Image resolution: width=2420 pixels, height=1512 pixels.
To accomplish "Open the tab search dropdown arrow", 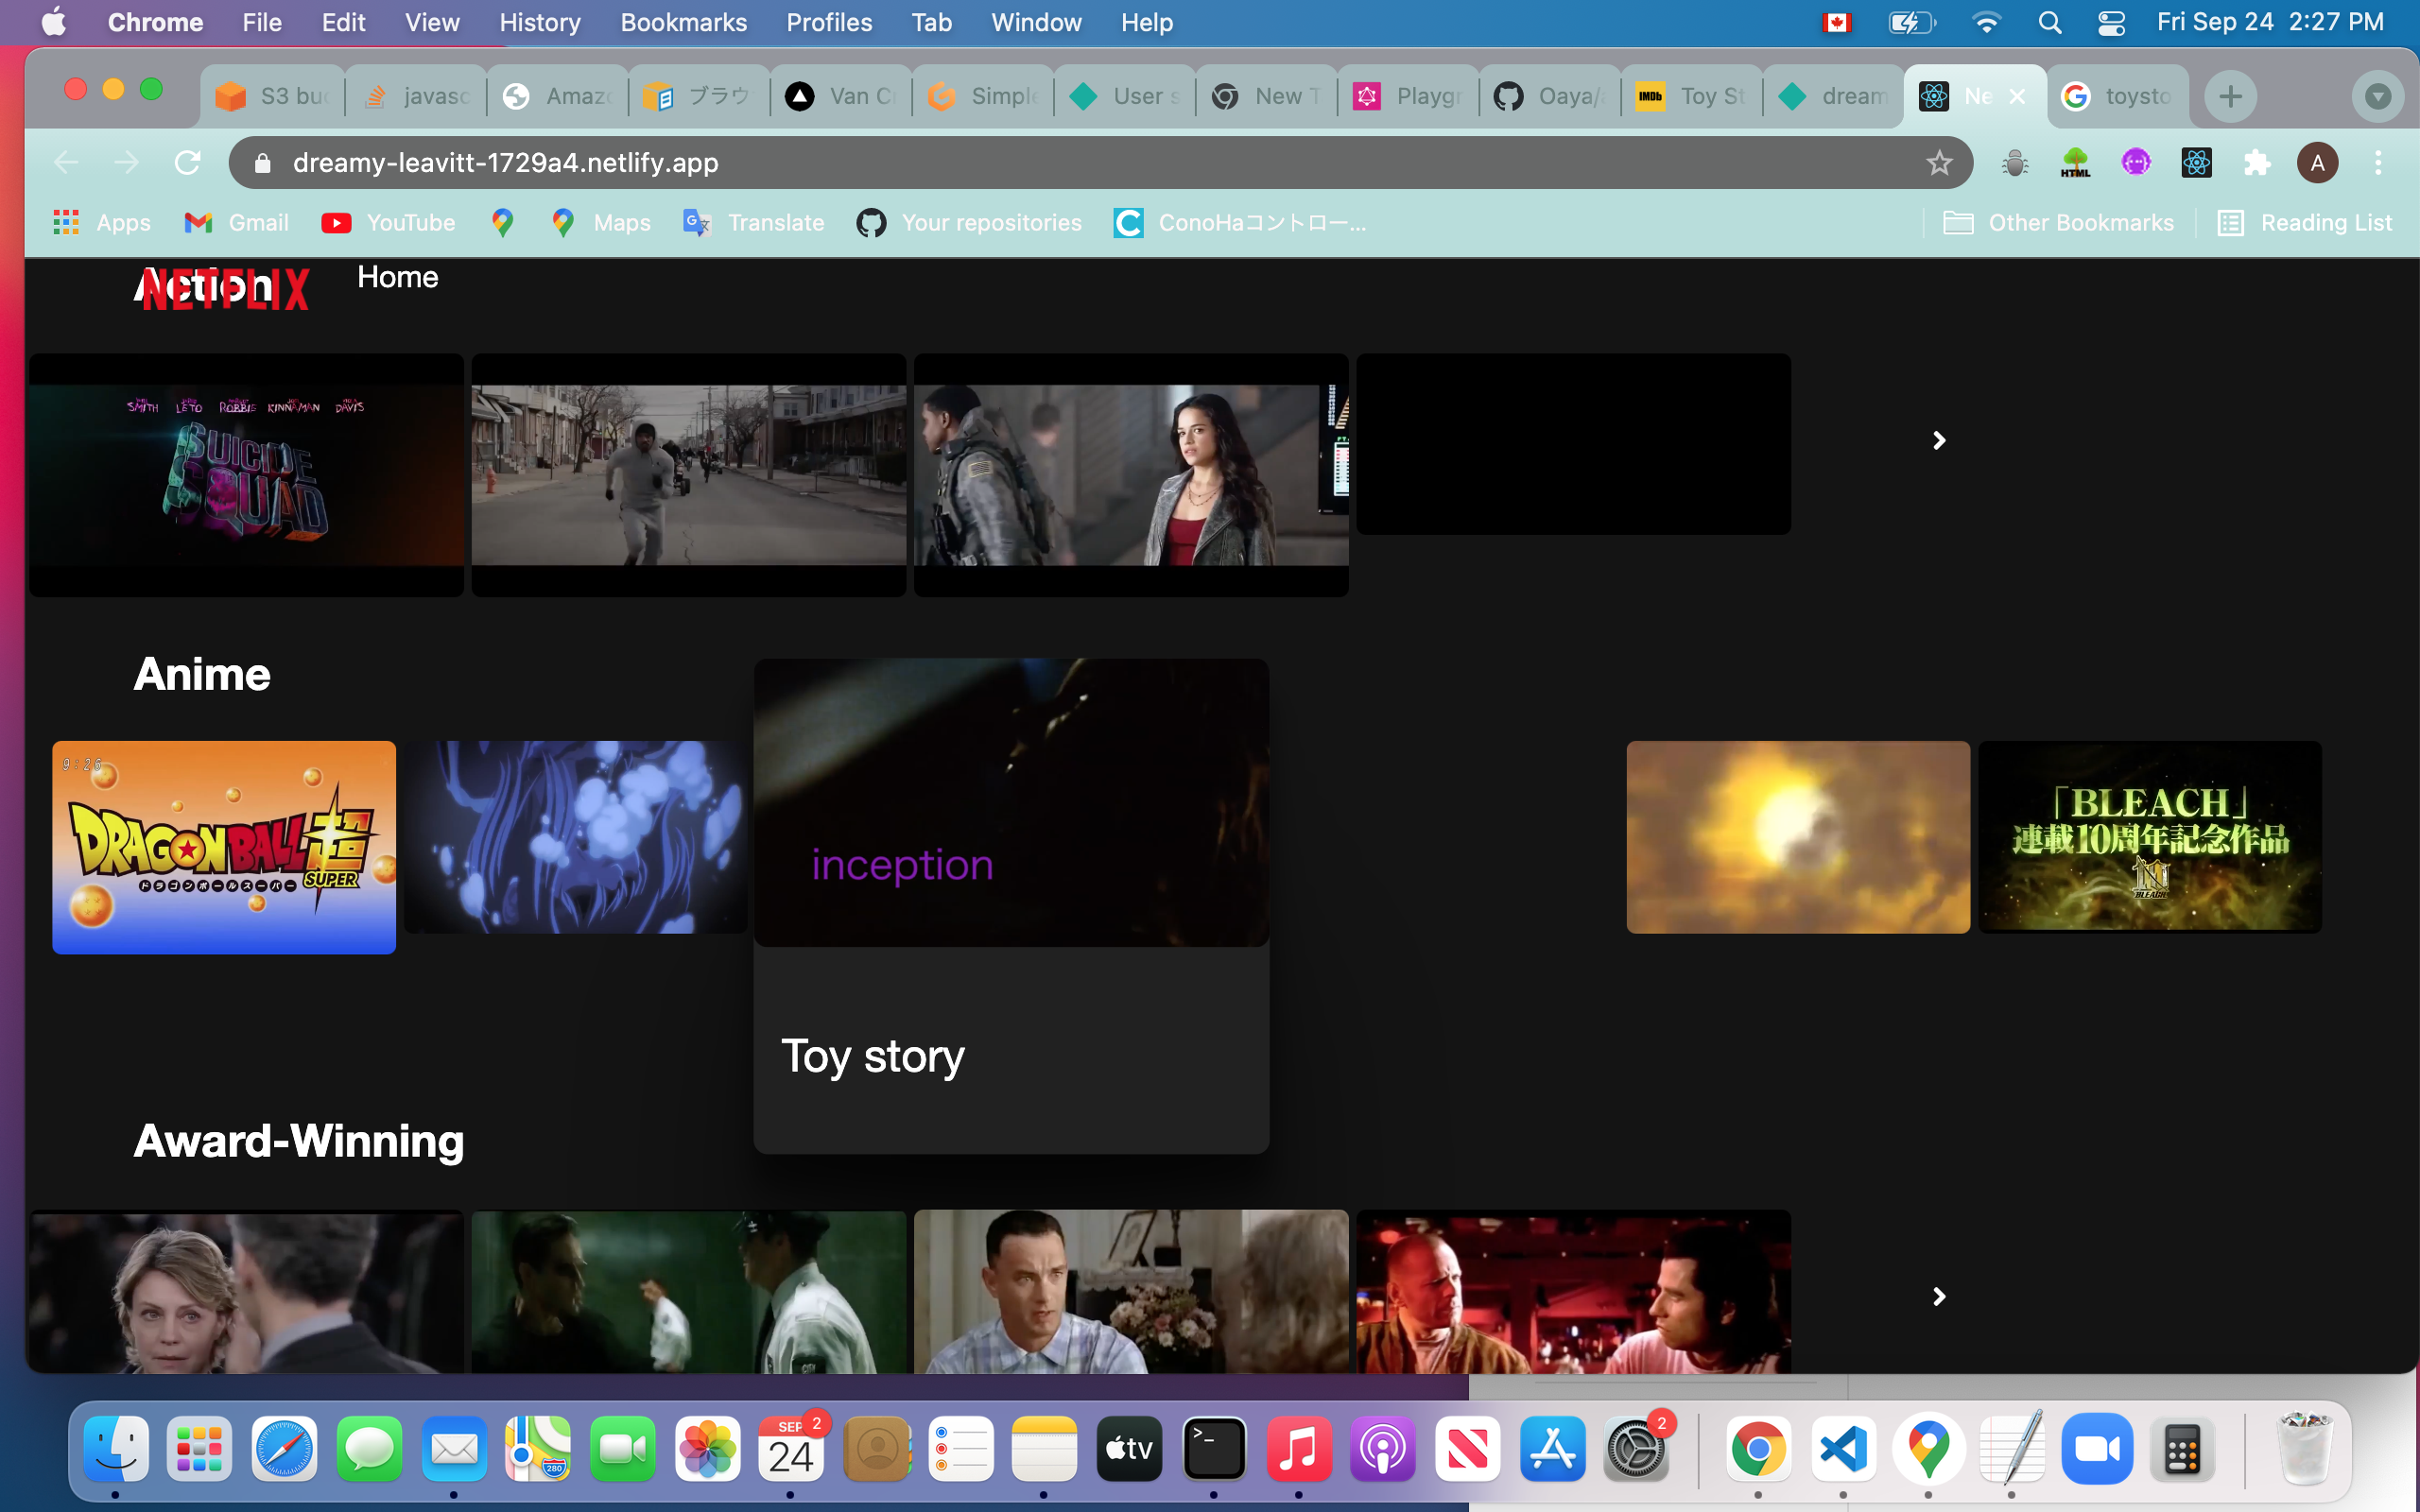I will coord(2379,96).
